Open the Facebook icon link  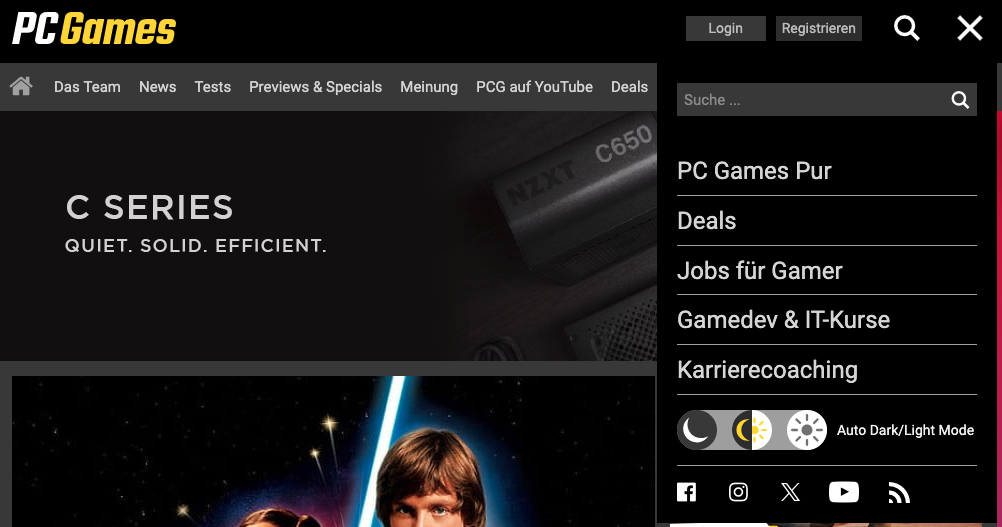686,492
